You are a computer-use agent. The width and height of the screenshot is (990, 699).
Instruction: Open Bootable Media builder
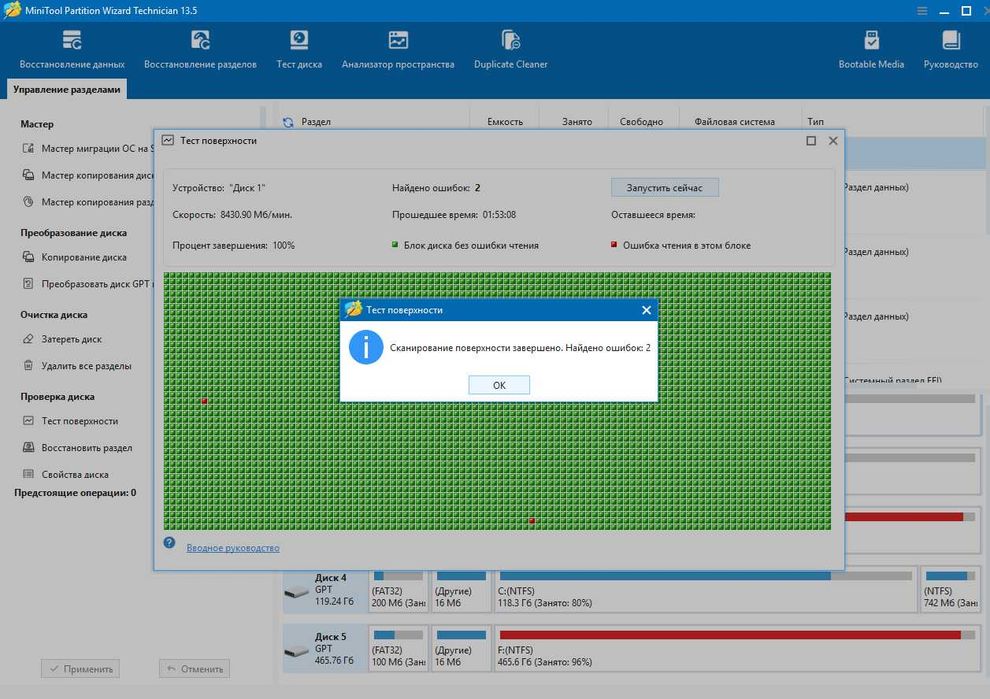pos(871,50)
